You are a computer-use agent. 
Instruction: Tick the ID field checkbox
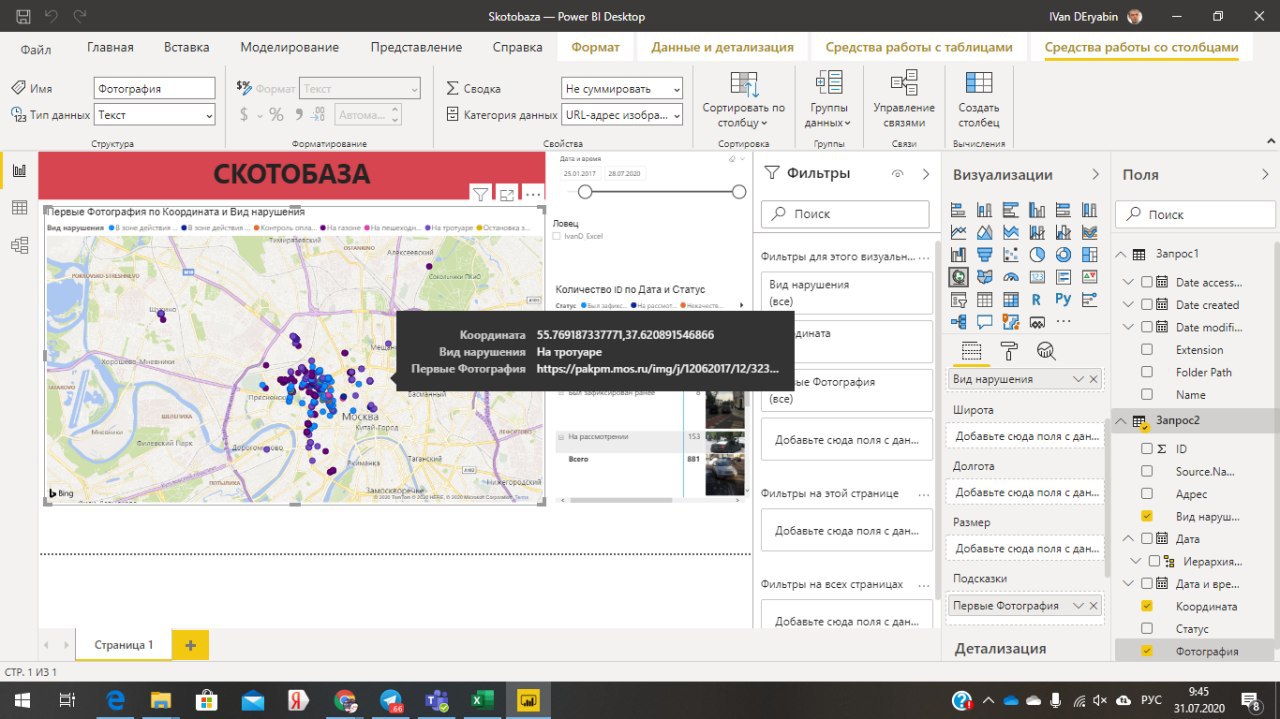pyautogui.click(x=1147, y=449)
